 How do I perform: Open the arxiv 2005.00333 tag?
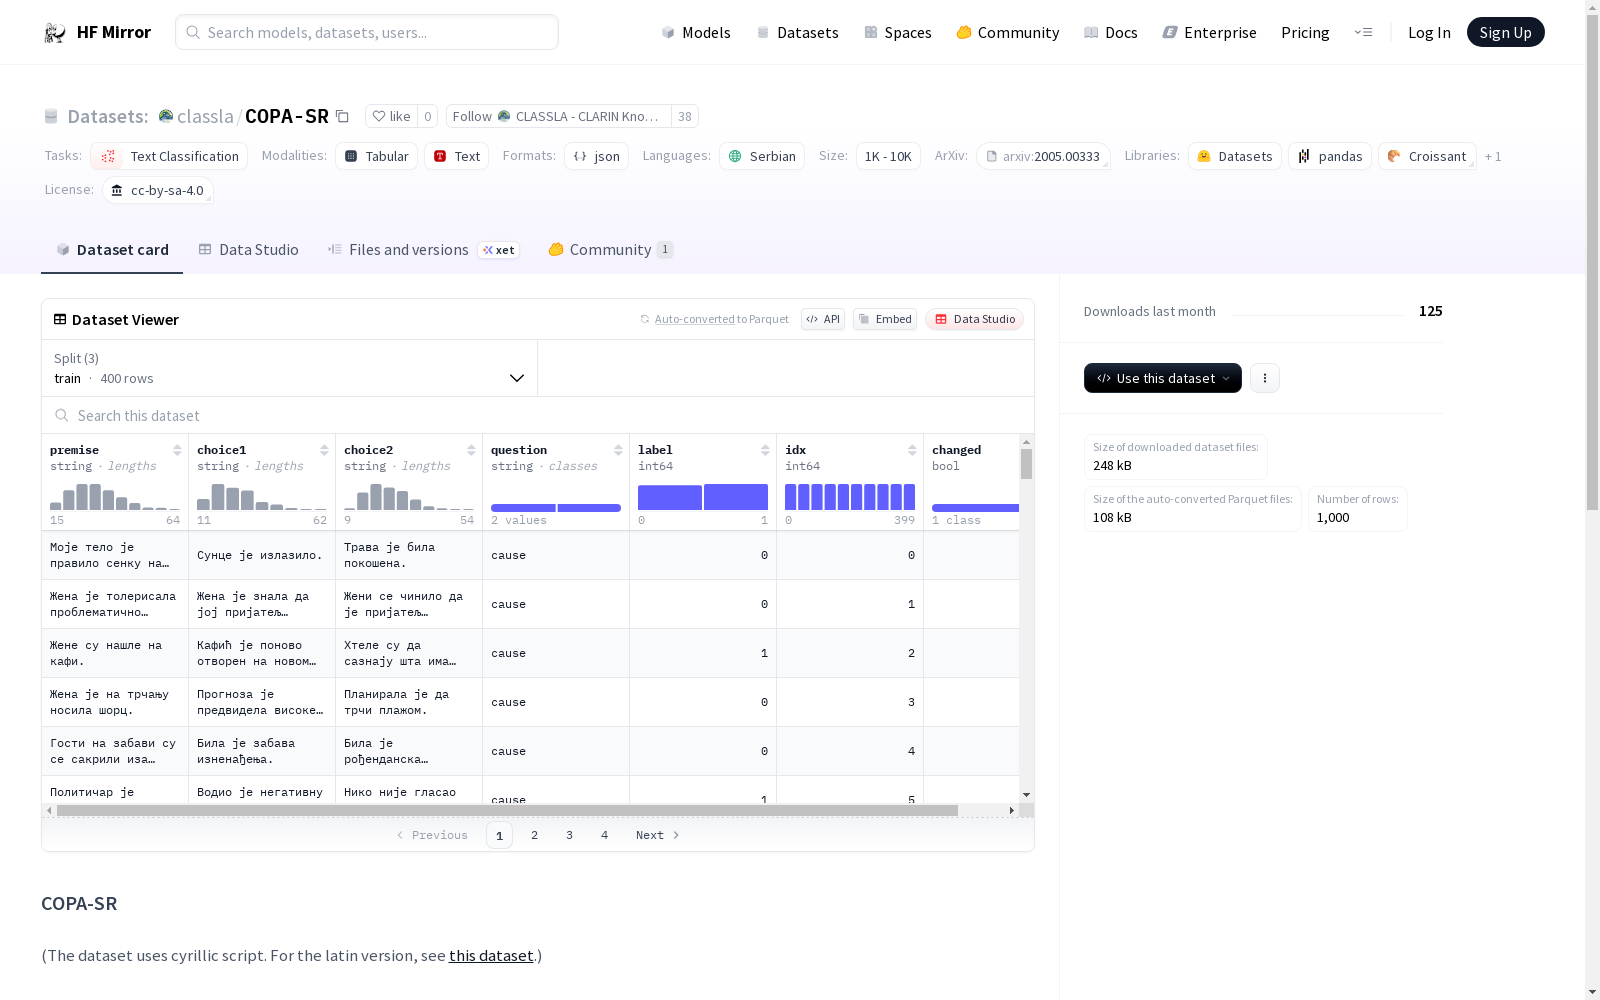tap(1043, 156)
